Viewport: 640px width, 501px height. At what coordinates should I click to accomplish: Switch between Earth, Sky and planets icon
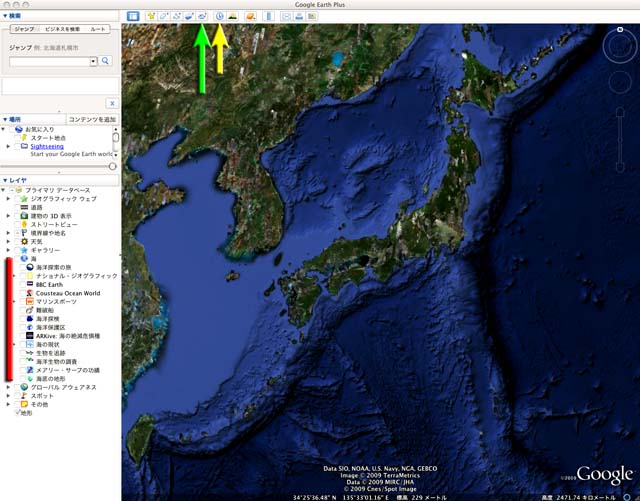click(250, 16)
